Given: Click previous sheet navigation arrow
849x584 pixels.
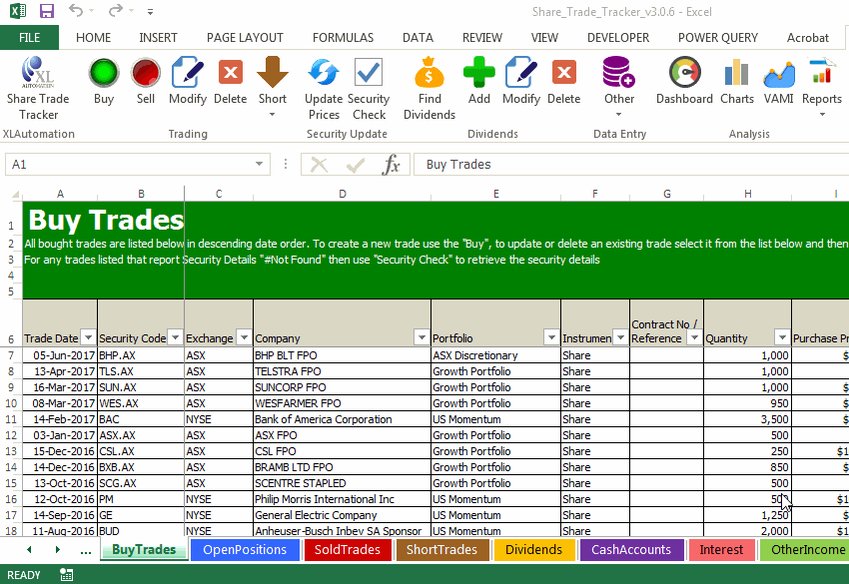Looking at the screenshot, I should pyautogui.click(x=29, y=549).
